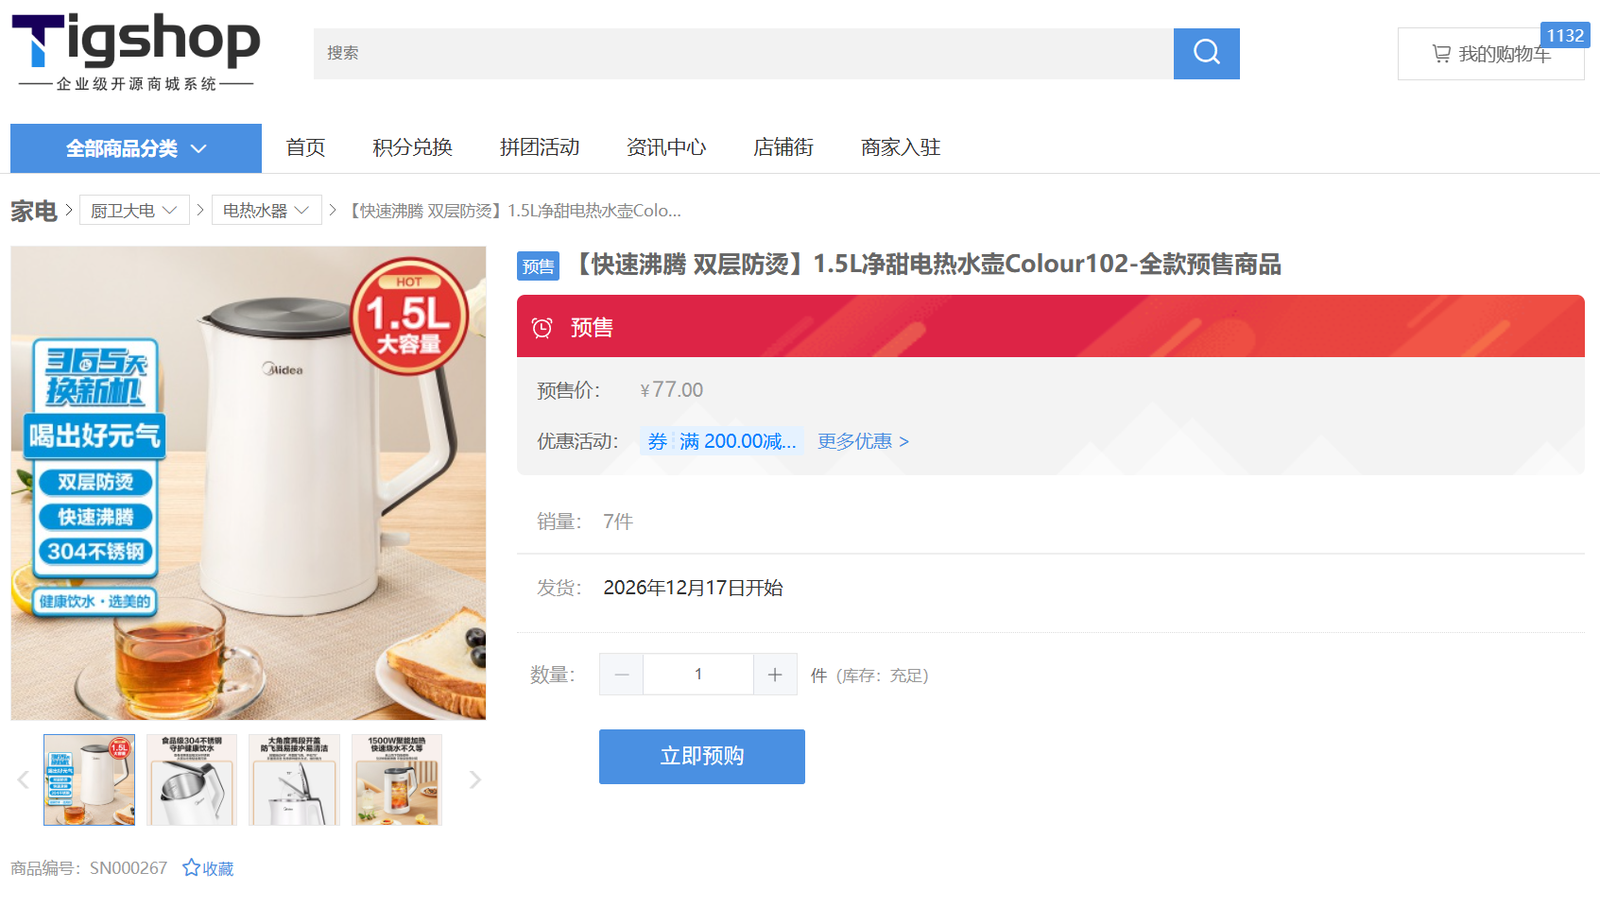The image size is (1600, 907).
Task: Increase quantity with plus button
Action: [775, 675]
